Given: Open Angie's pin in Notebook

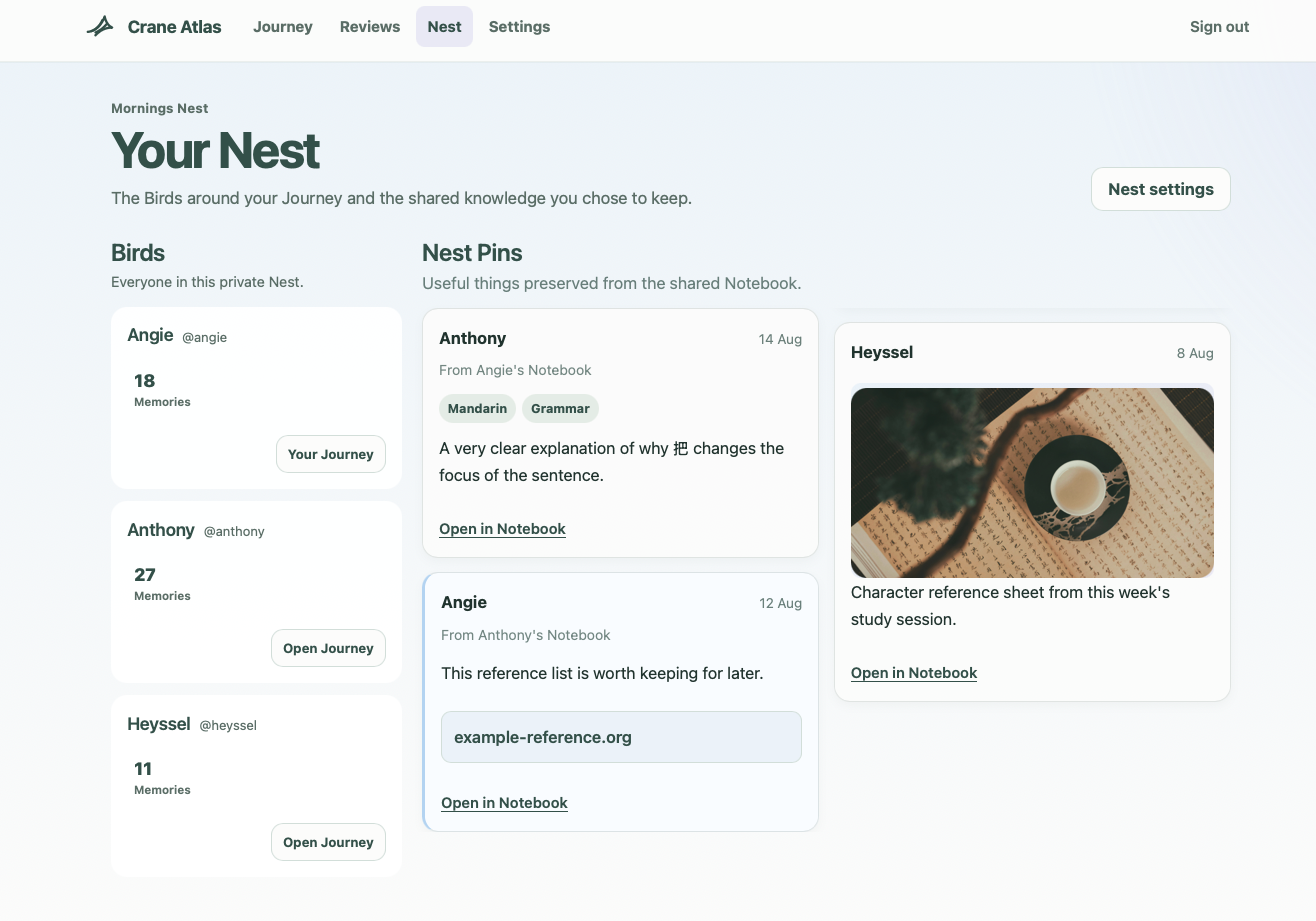Looking at the screenshot, I should point(504,803).
